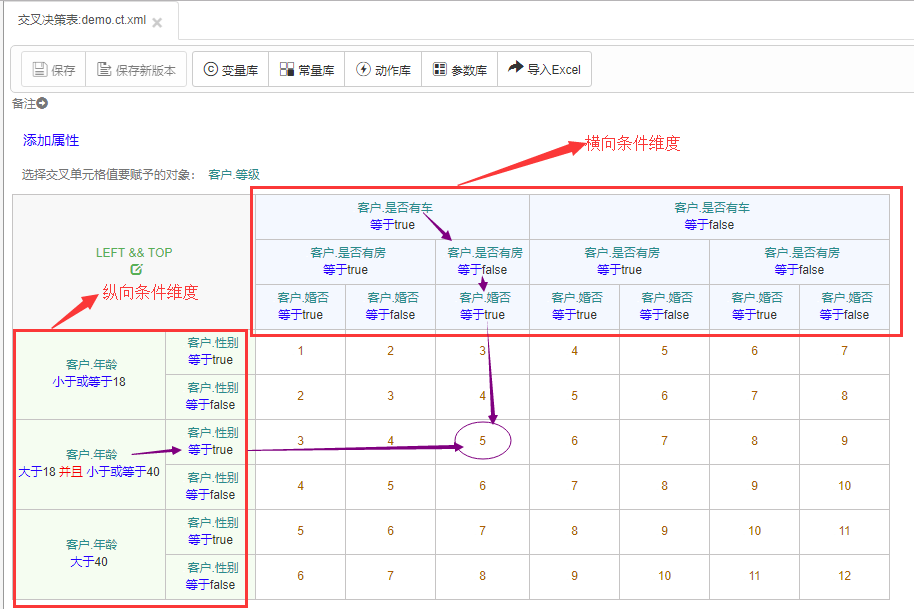Open the 客户.年龄 大于40 condition
This screenshot has height=609, width=914.
pos(89,554)
